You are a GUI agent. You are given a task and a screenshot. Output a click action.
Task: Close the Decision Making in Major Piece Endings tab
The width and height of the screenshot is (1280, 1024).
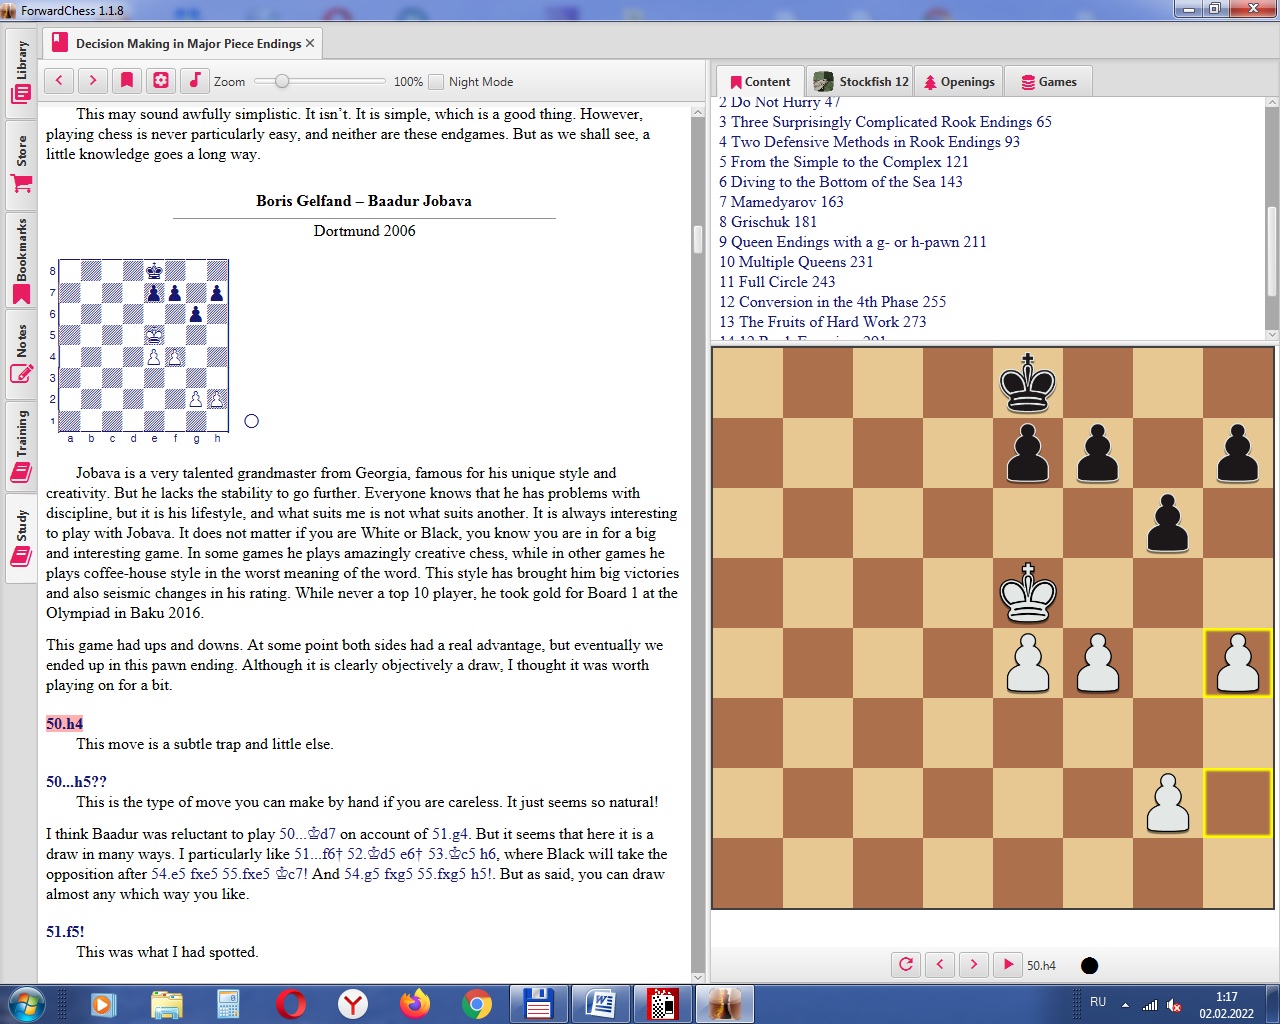[x=310, y=43]
